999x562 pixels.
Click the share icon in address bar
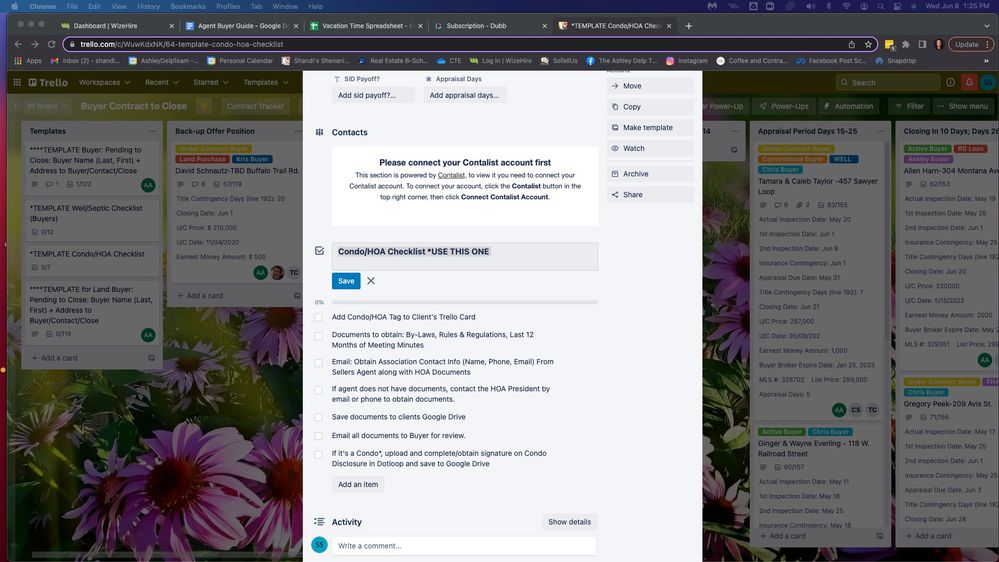tap(851, 44)
